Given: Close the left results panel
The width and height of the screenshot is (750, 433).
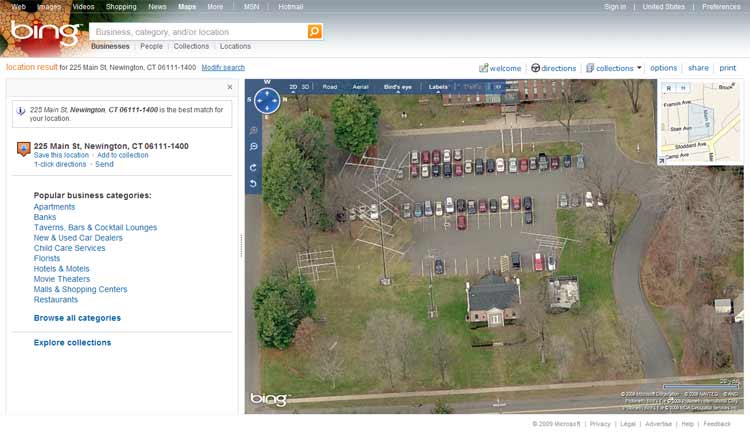Looking at the screenshot, I should pos(229,87).
